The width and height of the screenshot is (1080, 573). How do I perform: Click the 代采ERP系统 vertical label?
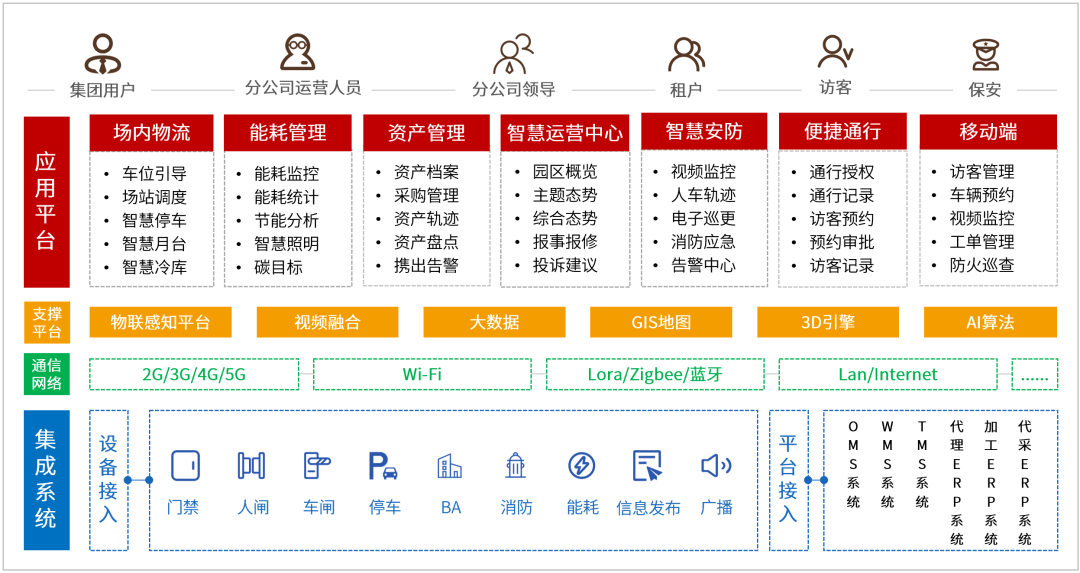(1025, 483)
